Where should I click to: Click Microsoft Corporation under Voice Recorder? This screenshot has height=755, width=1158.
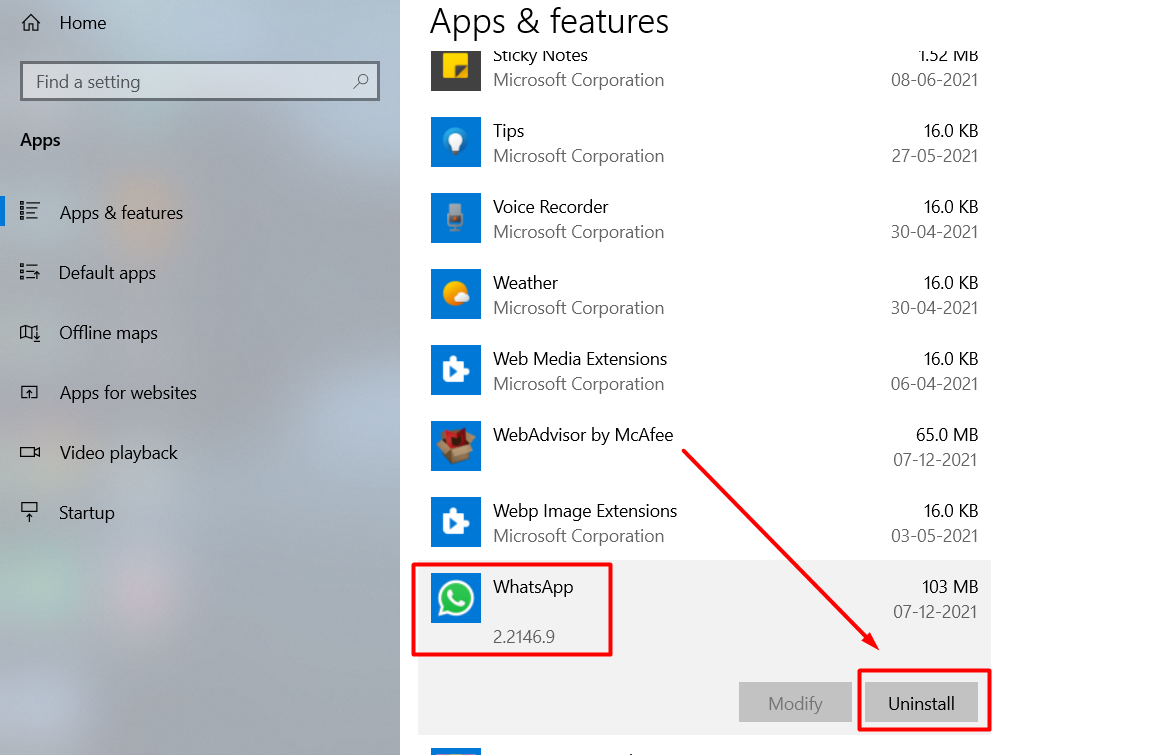click(x=578, y=232)
